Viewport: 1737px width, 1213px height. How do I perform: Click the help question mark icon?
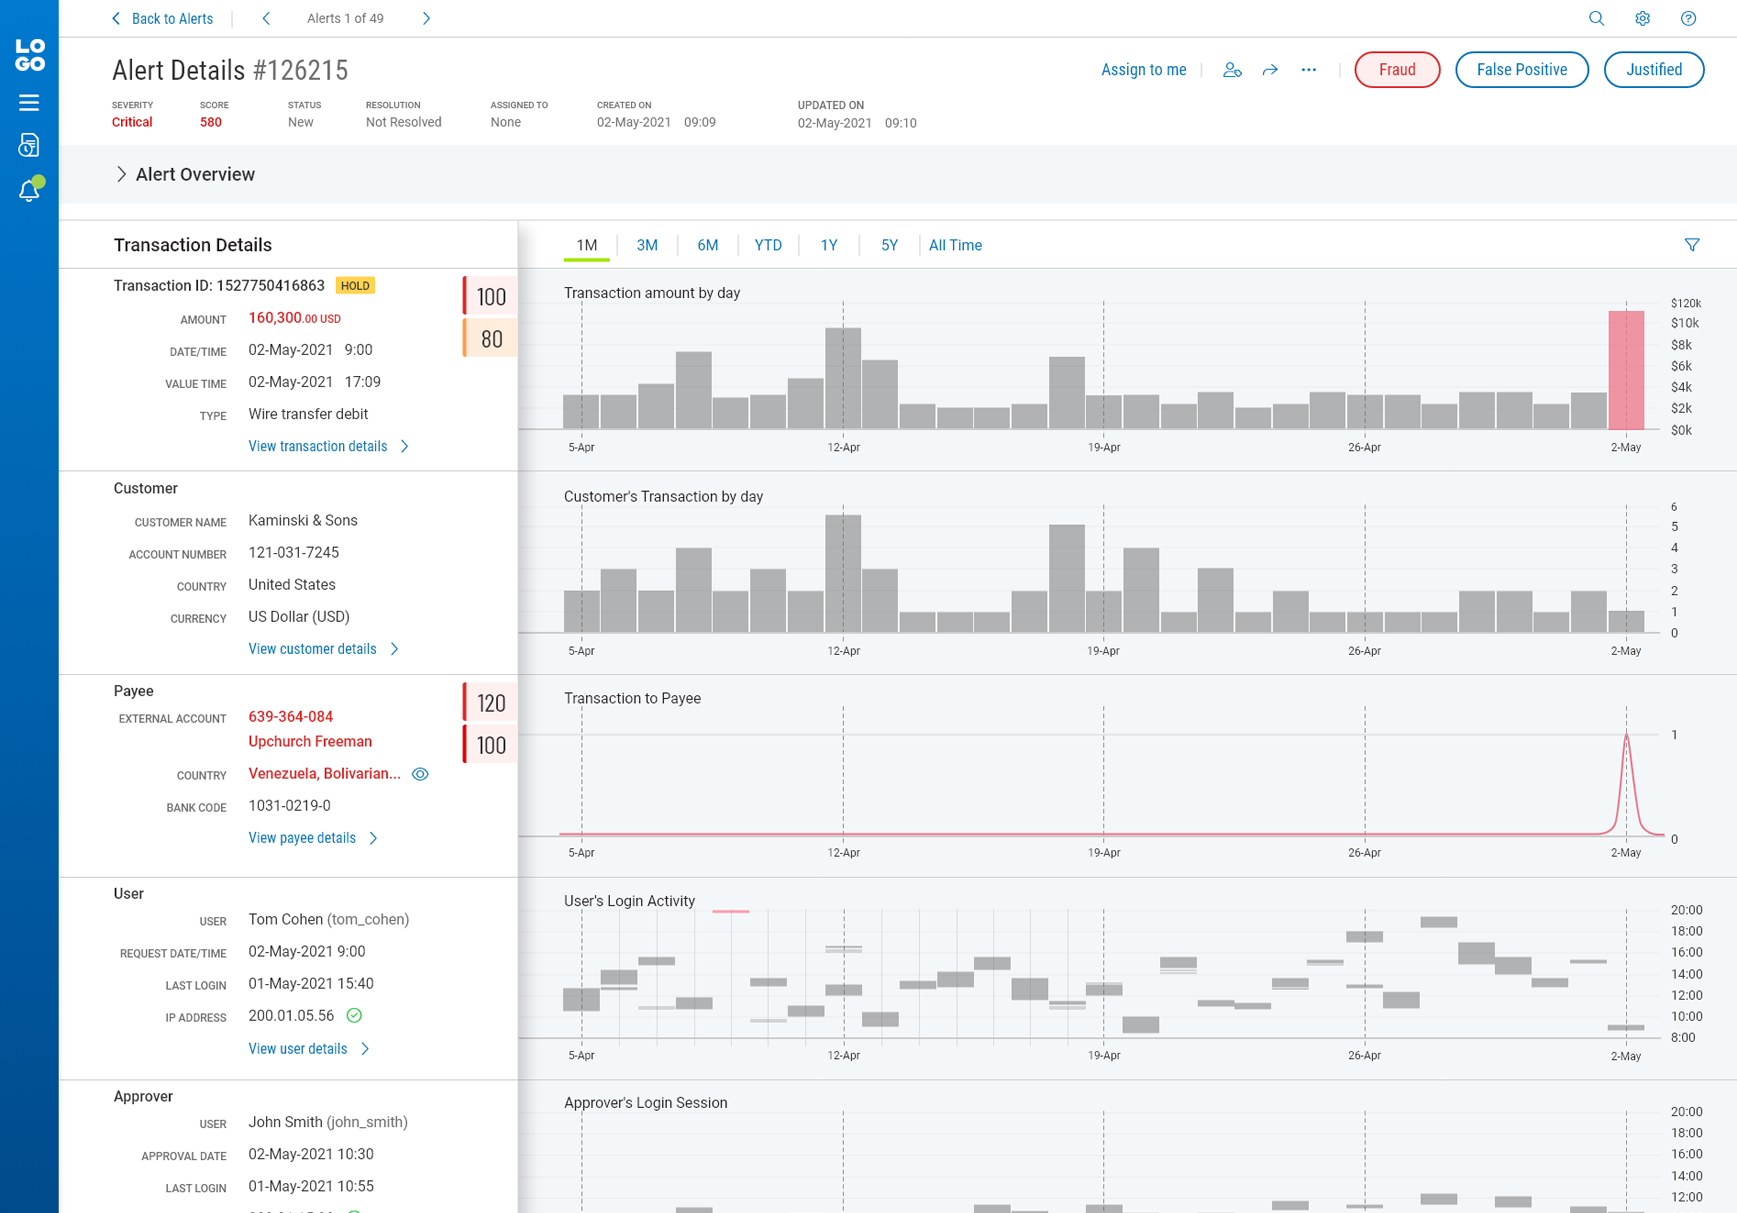tap(1688, 19)
